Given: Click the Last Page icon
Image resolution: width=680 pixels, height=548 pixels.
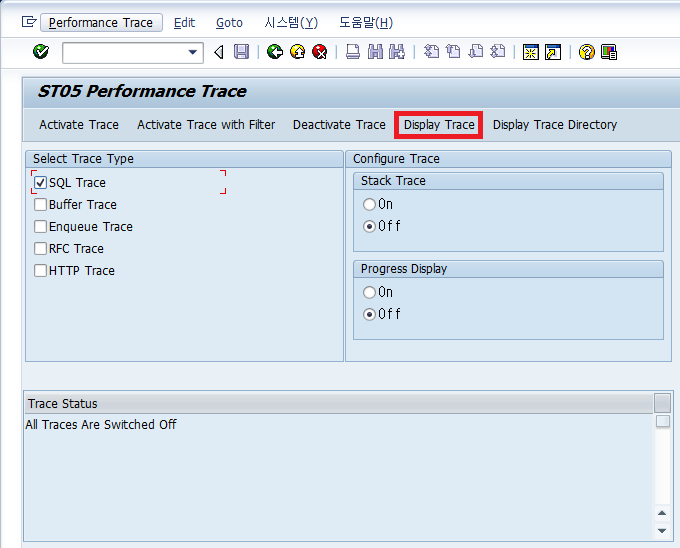Looking at the screenshot, I should (x=498, y=52).
